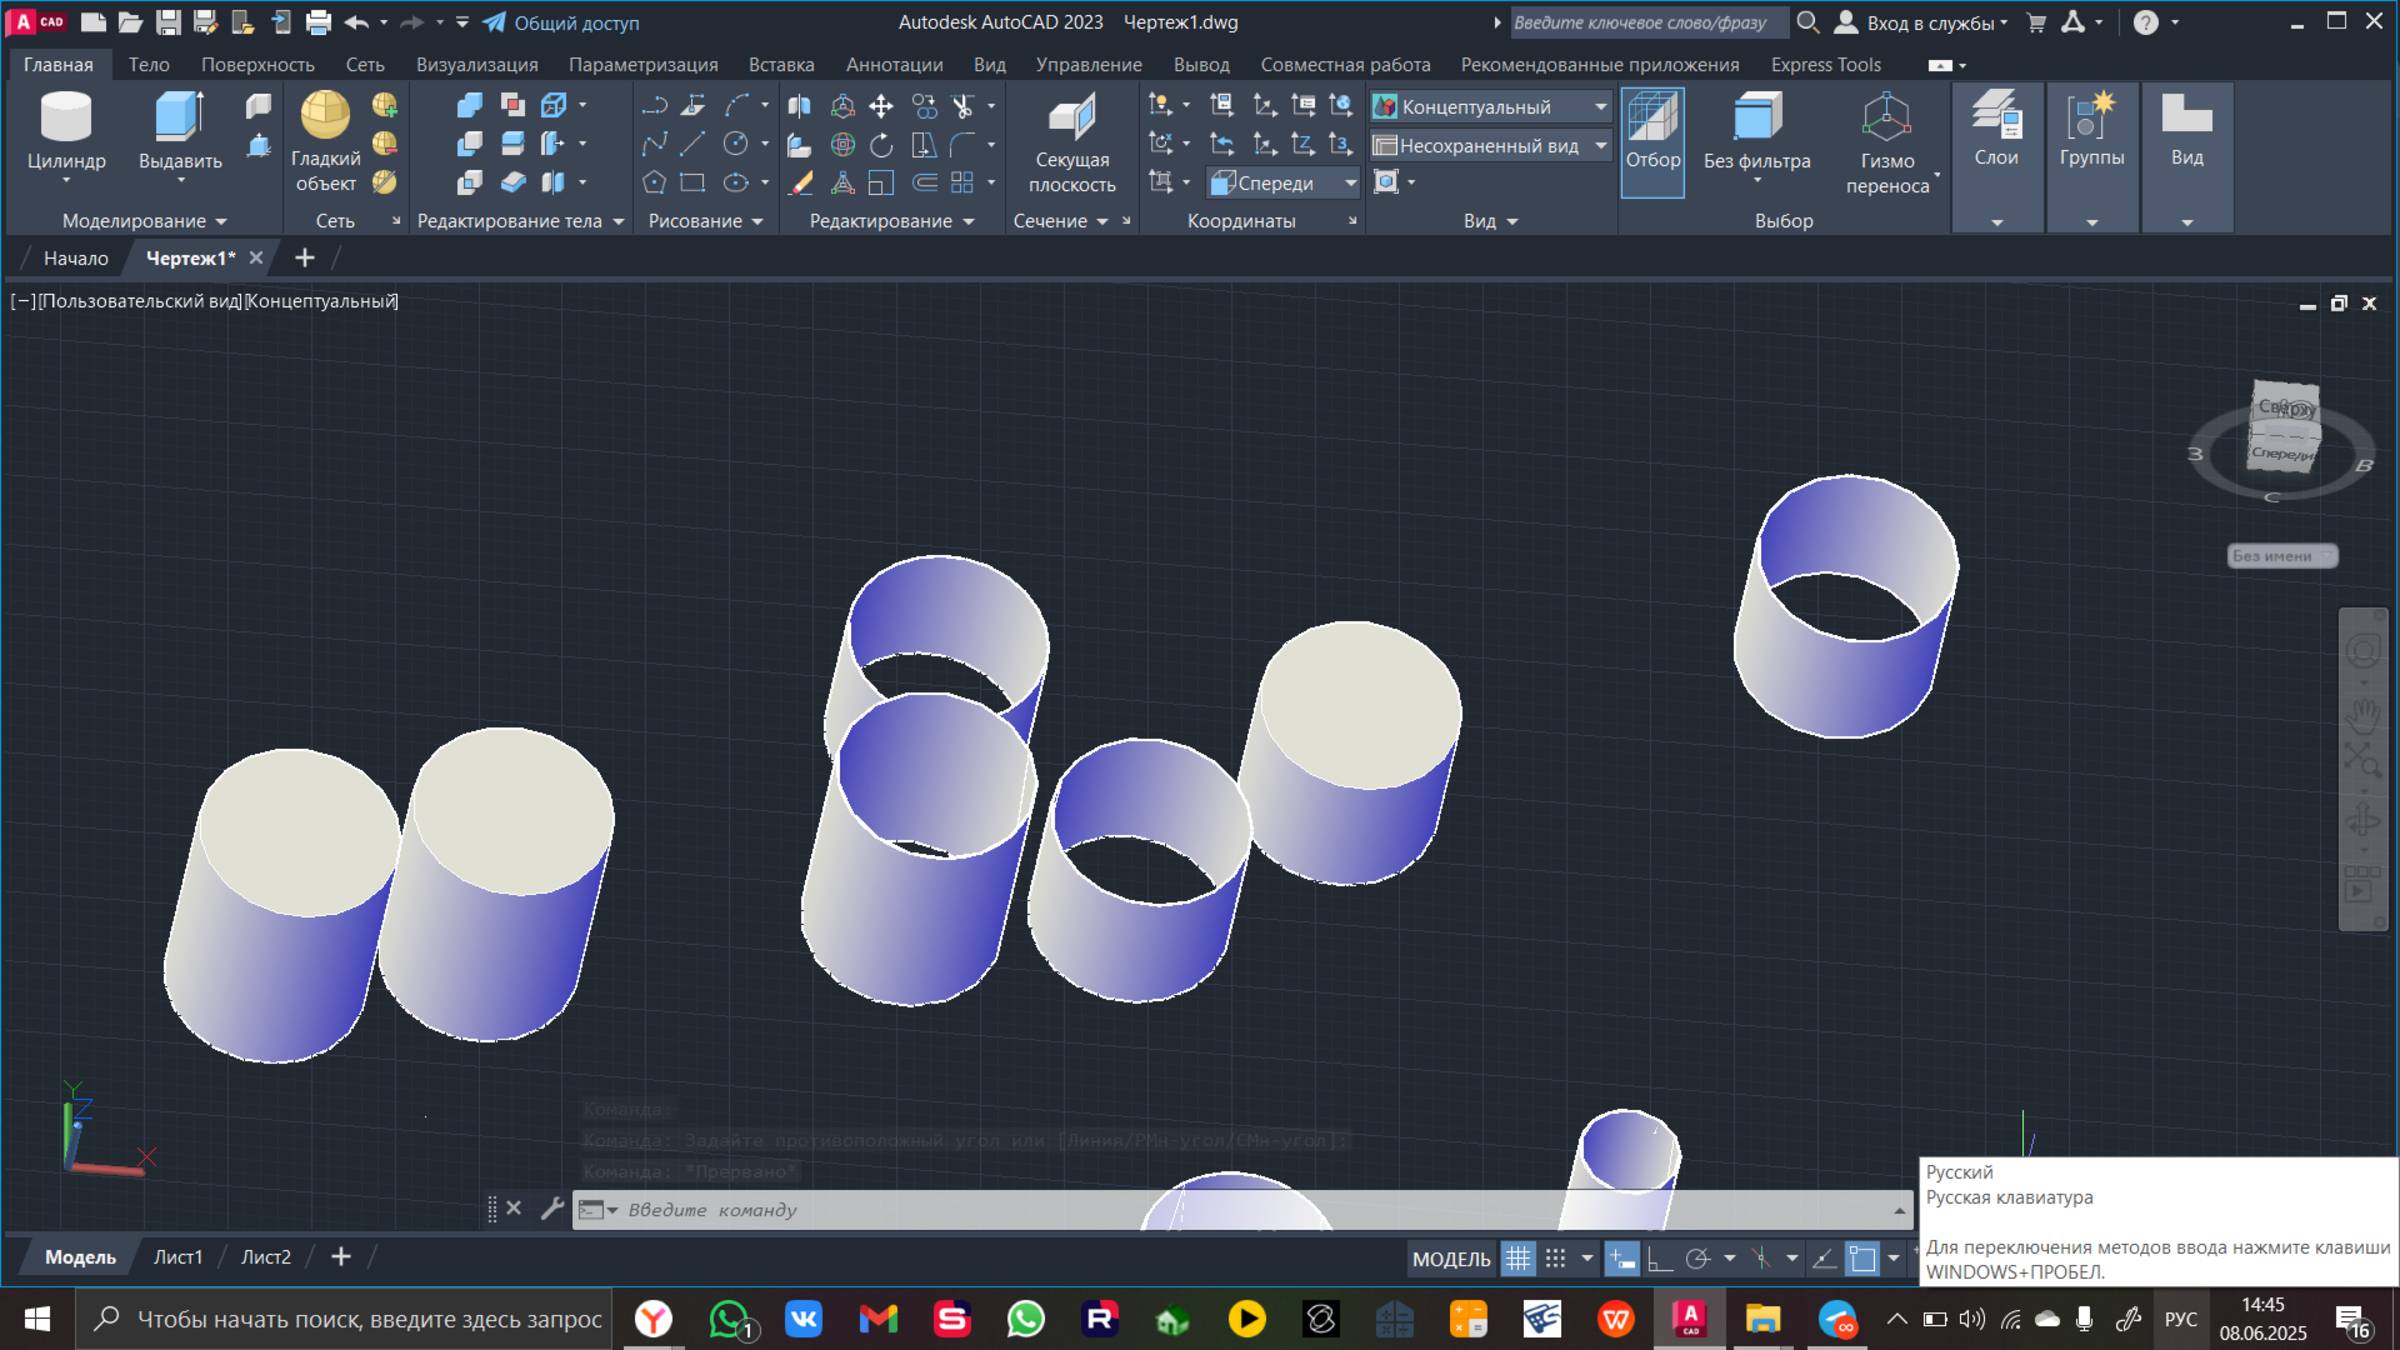Choose the Polygon drawing tool
This screenshot has height=1350, width=2400.
(x=653, y=183)
